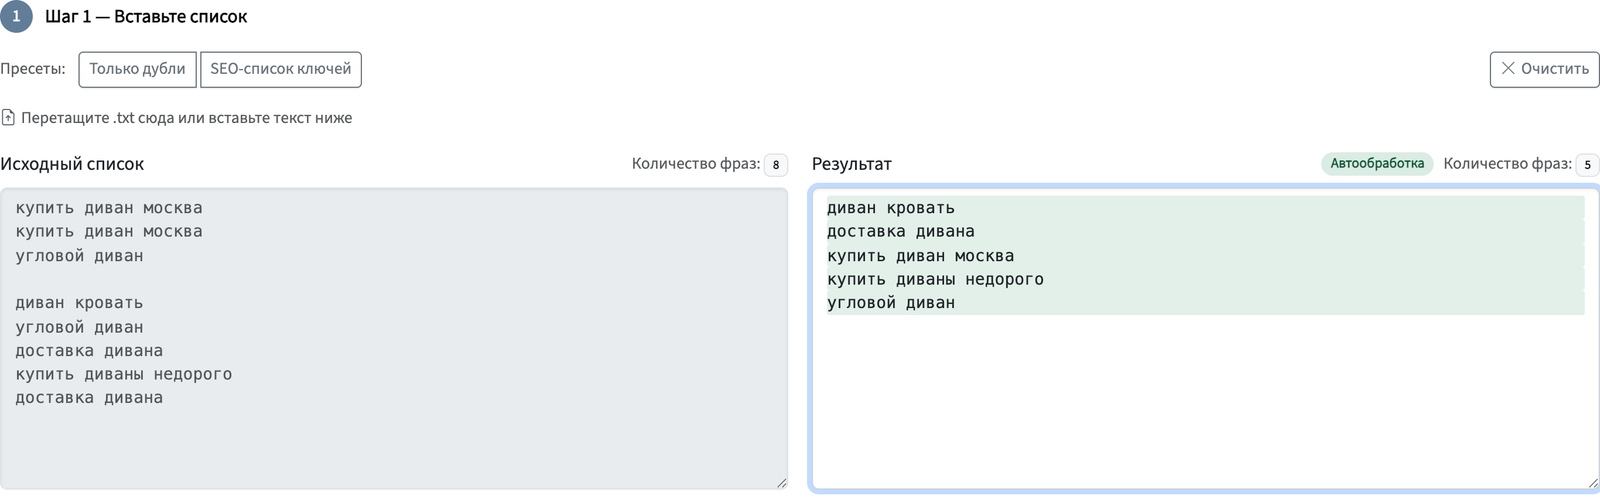Screen dimensions: 1600x499
Task: Click the 'Пресеты:' label
Action: coord(33,69)
